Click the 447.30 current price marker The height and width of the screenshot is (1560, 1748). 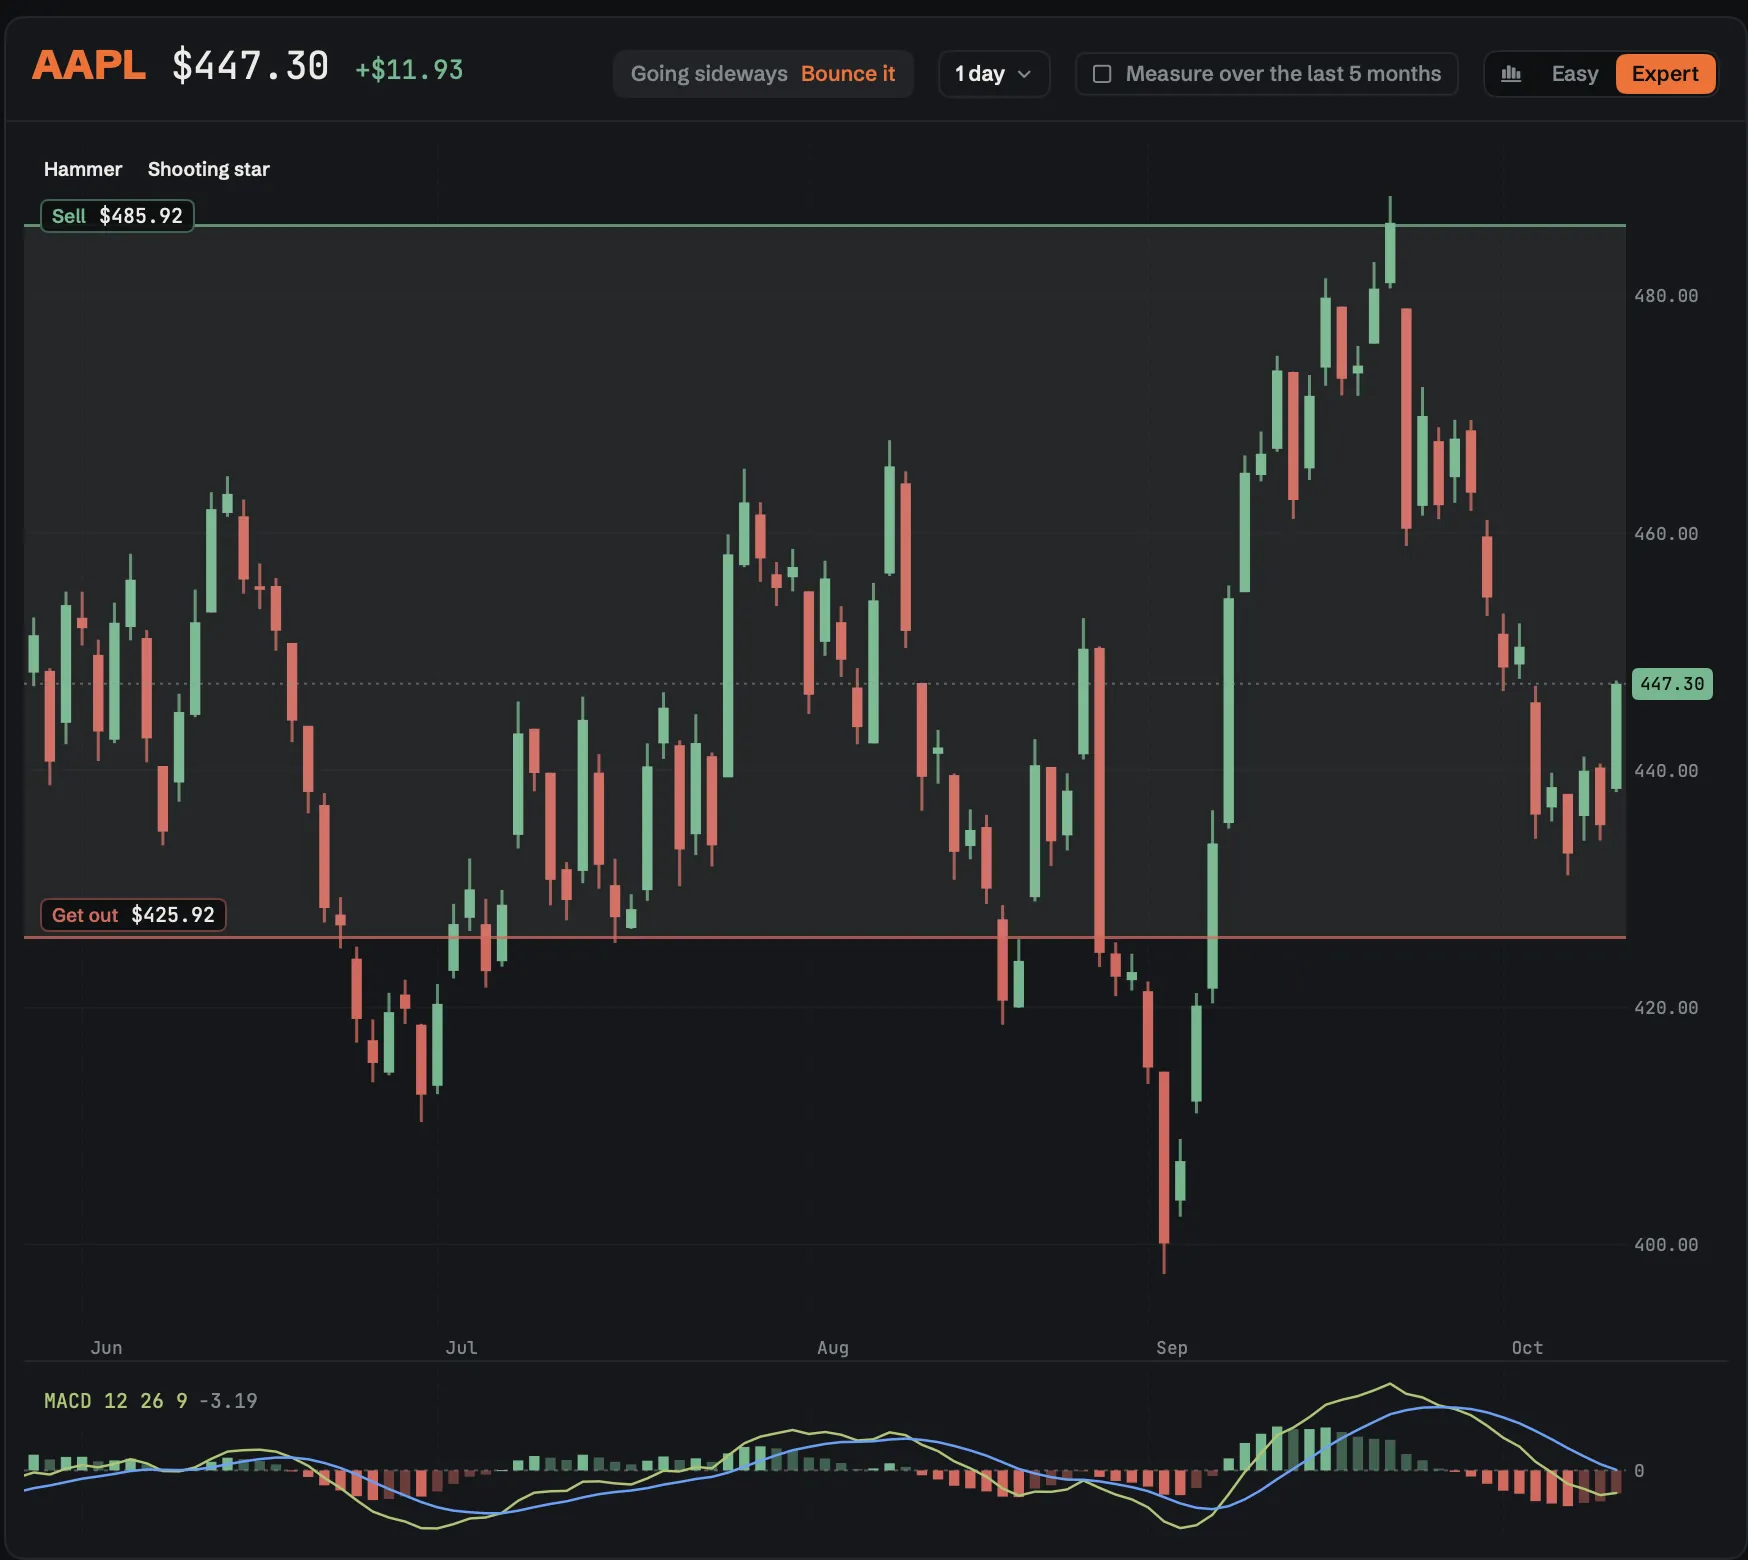coord(1672,684)
